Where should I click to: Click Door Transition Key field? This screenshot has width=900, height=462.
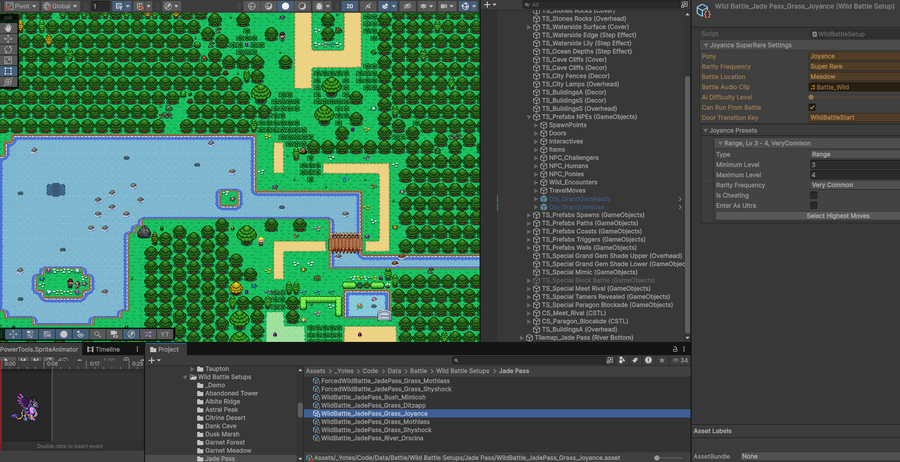[x=854, y=118]
